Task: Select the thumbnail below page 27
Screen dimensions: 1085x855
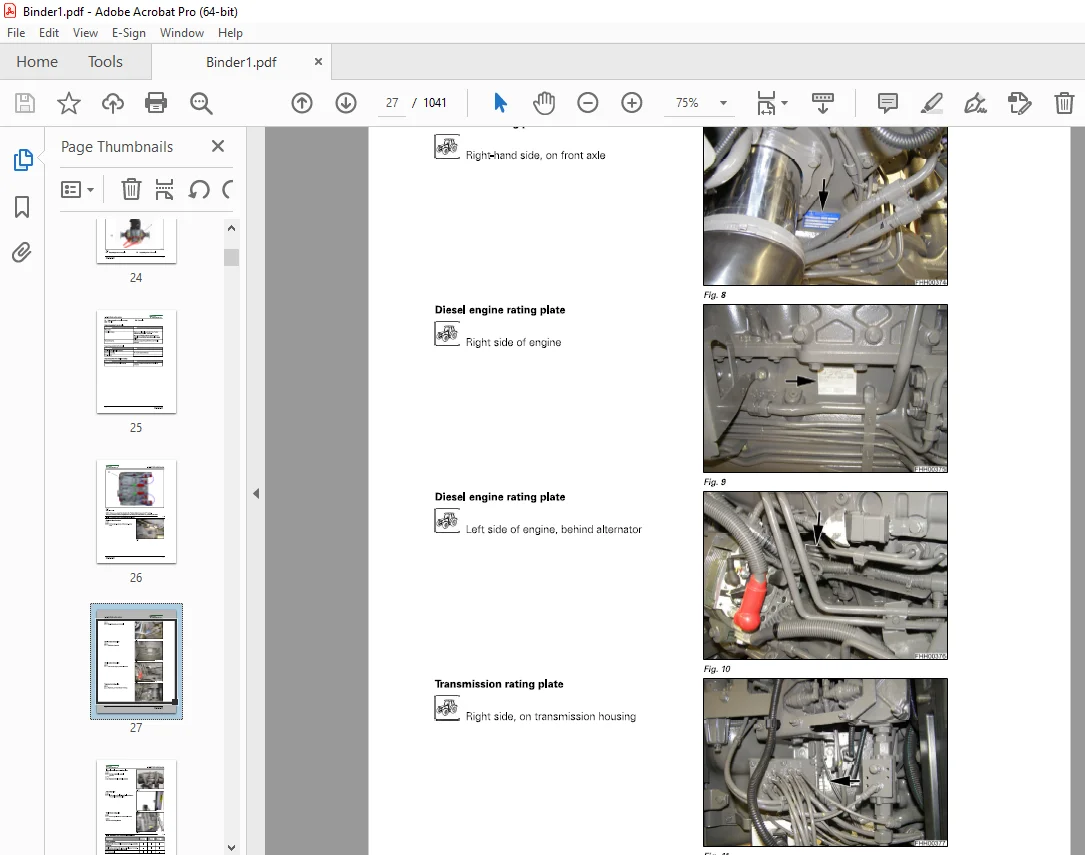Action: 136,807
